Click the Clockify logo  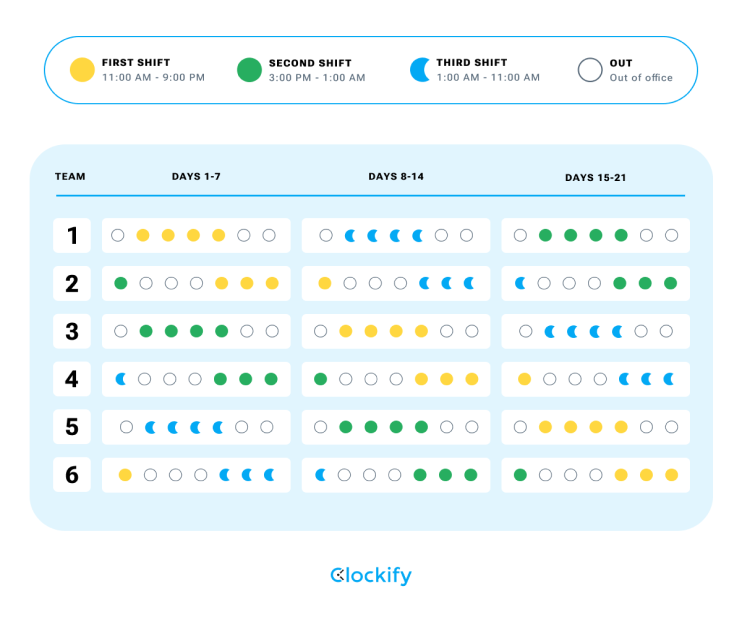(371, 576)
